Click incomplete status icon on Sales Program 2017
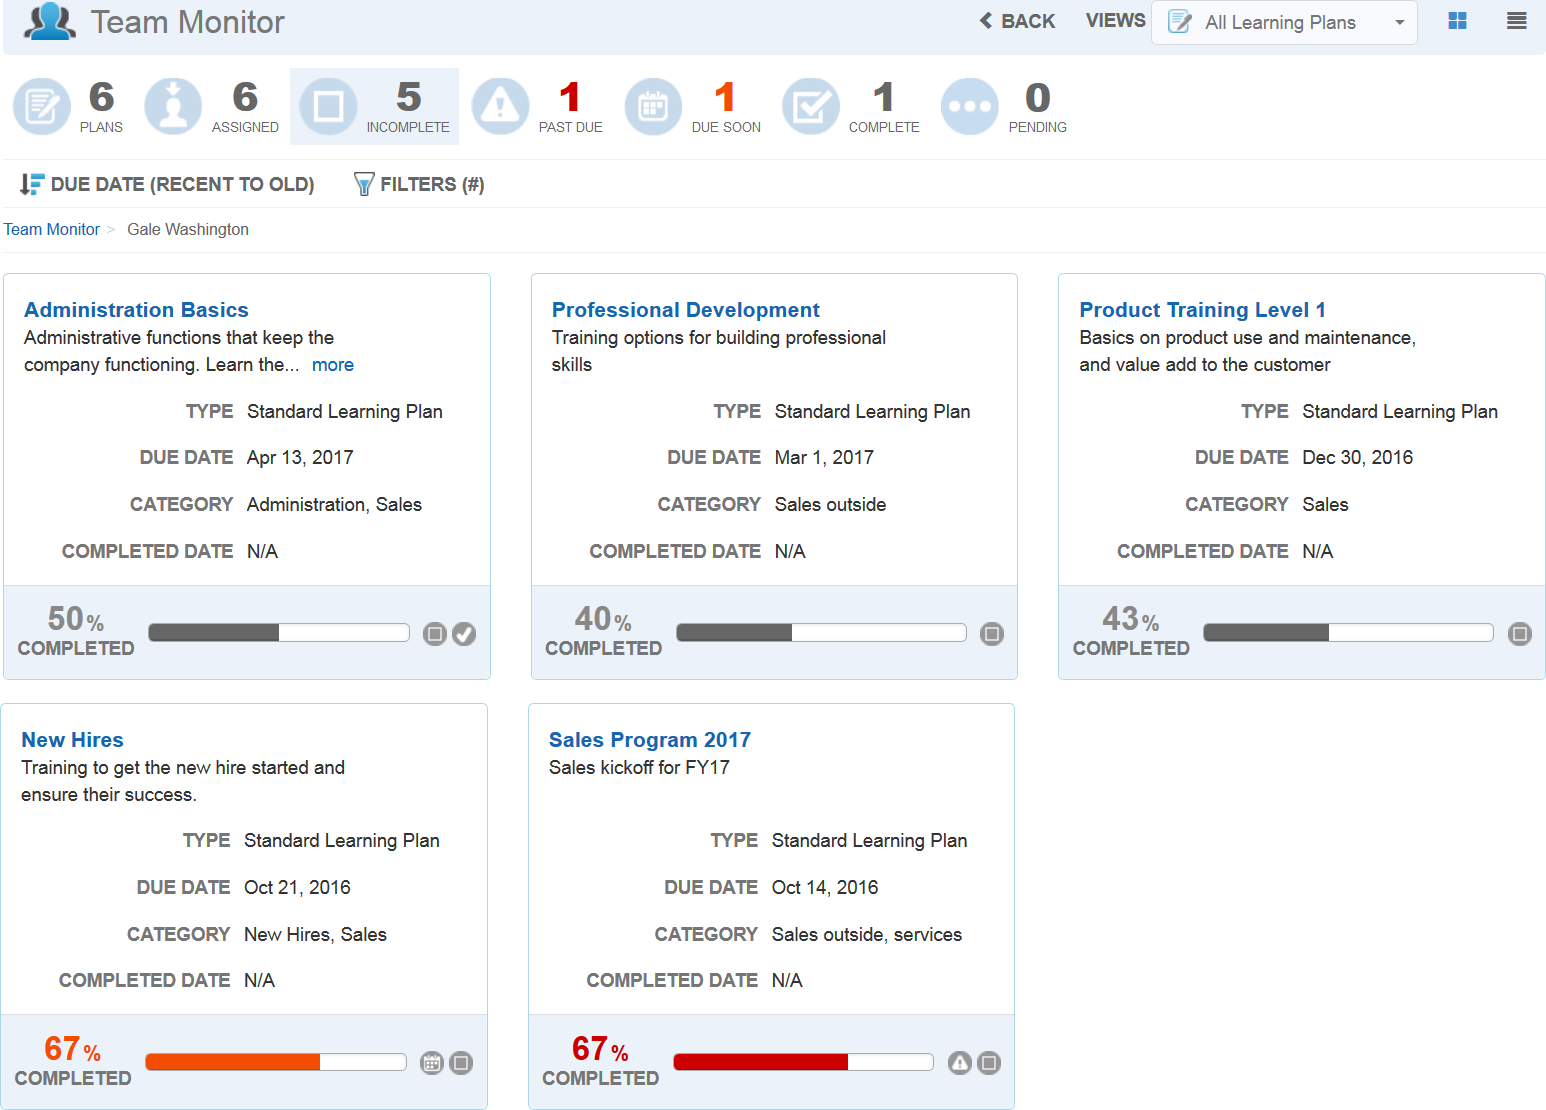Viewport: 1546px width, 1110px height. tap(989, 1063)
